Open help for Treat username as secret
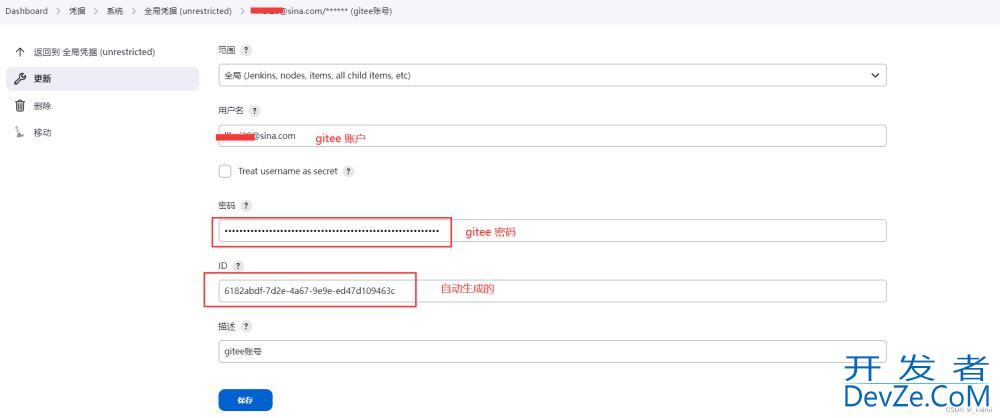Image resolution: width=1000 pixels, height=418 pixels. tap(348, 172)
